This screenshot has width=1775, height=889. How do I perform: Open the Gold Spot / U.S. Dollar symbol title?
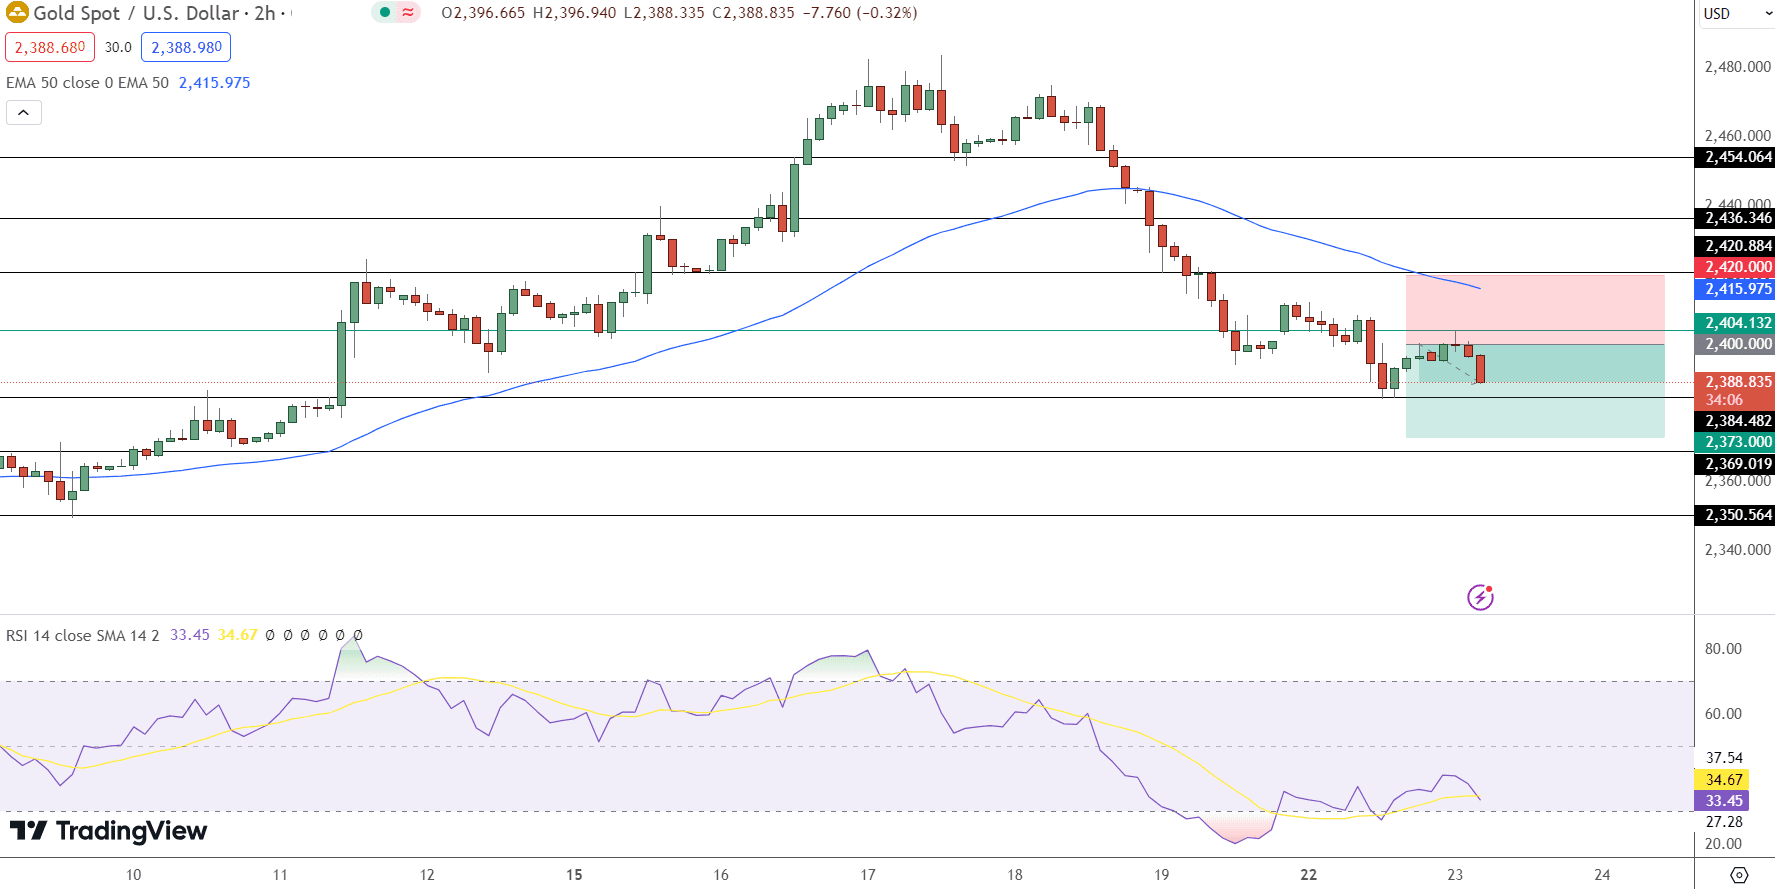tap(136, 13)
